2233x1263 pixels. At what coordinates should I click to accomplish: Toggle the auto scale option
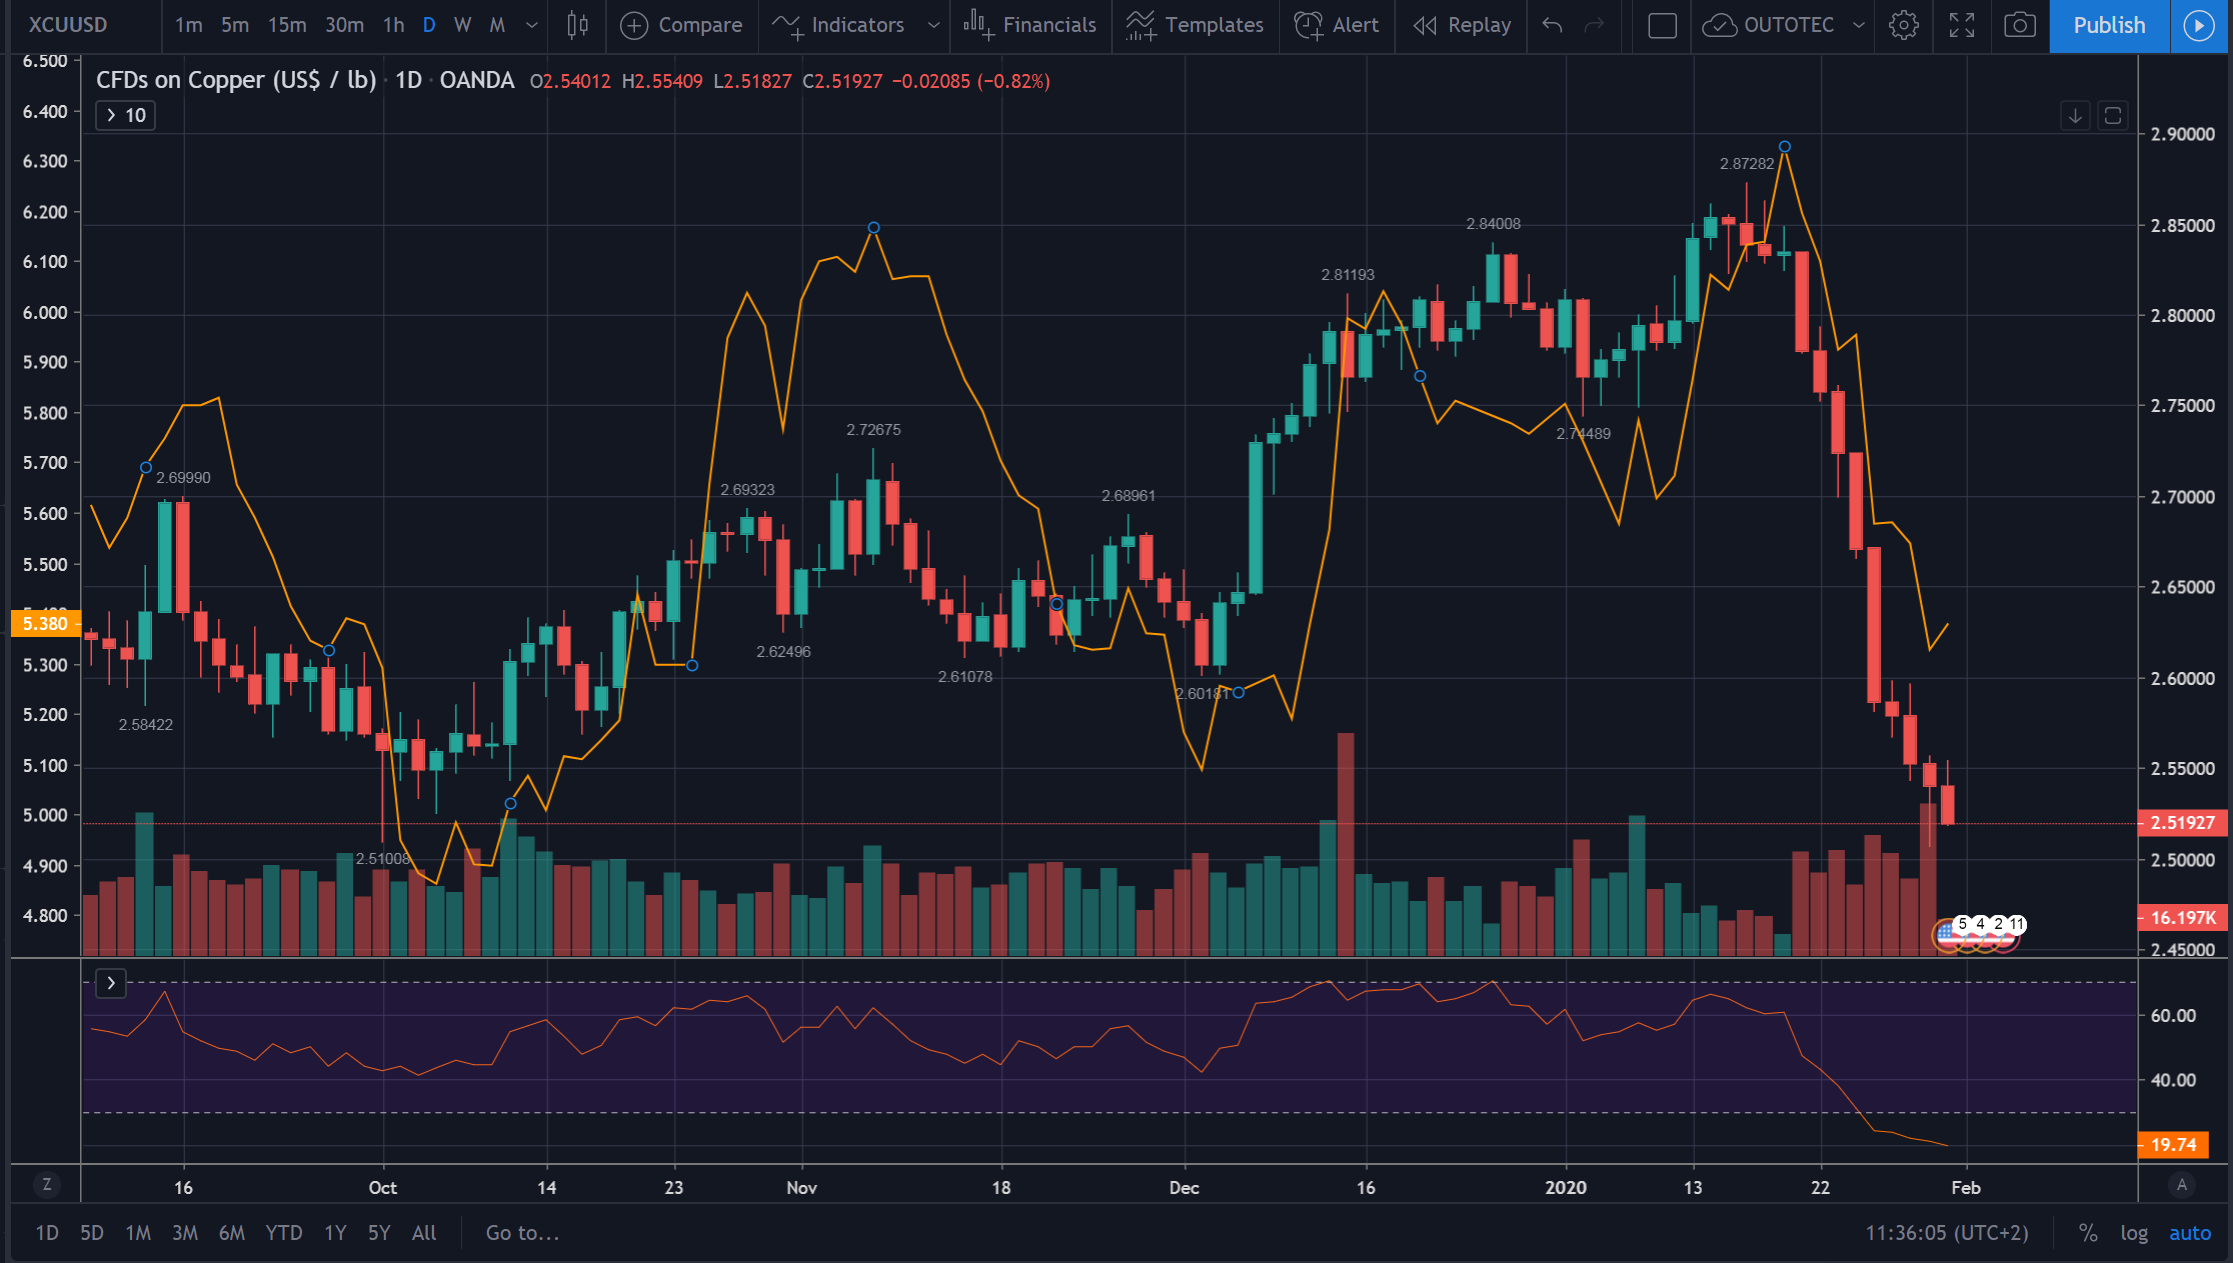click(x=2189, y=1233)
